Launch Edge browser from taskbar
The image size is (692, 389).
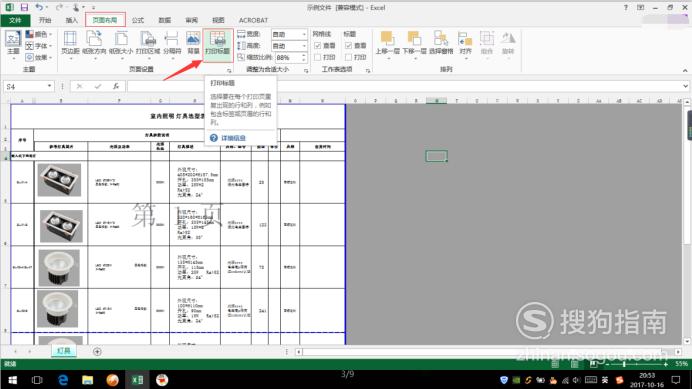pos(63,380)
